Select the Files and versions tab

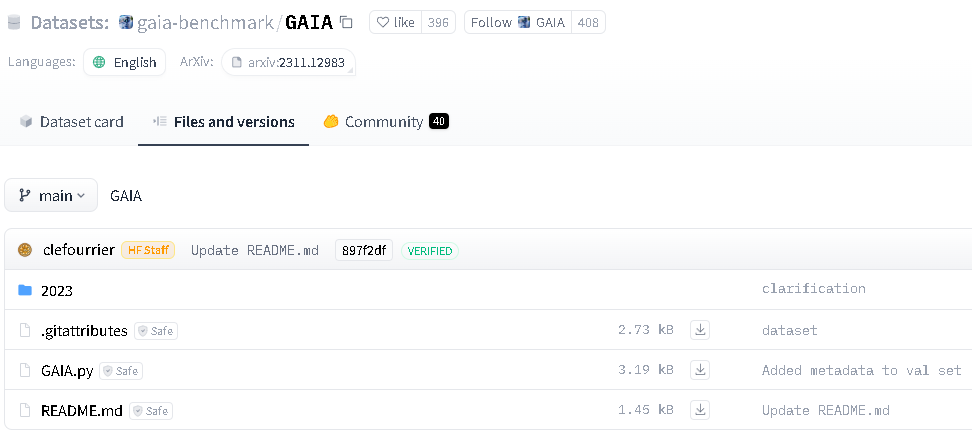[x=224, y=121]
